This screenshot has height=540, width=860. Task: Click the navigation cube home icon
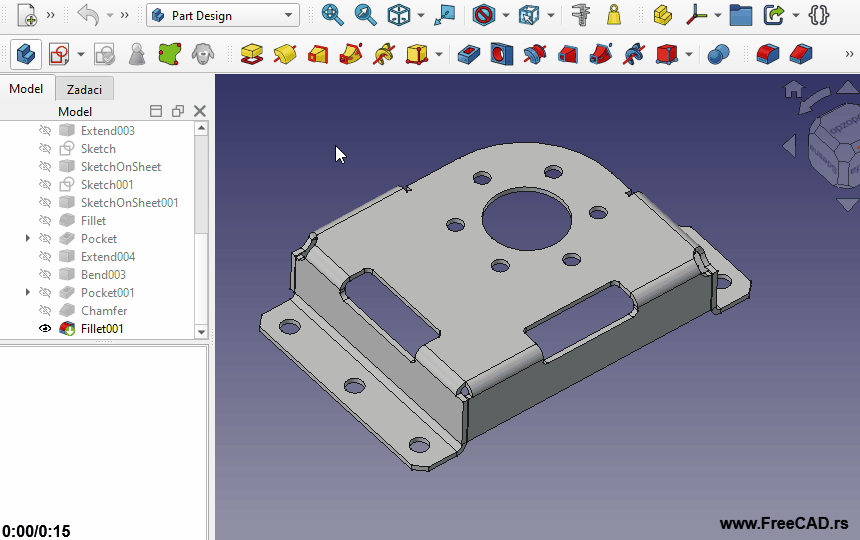pos(793,89)
